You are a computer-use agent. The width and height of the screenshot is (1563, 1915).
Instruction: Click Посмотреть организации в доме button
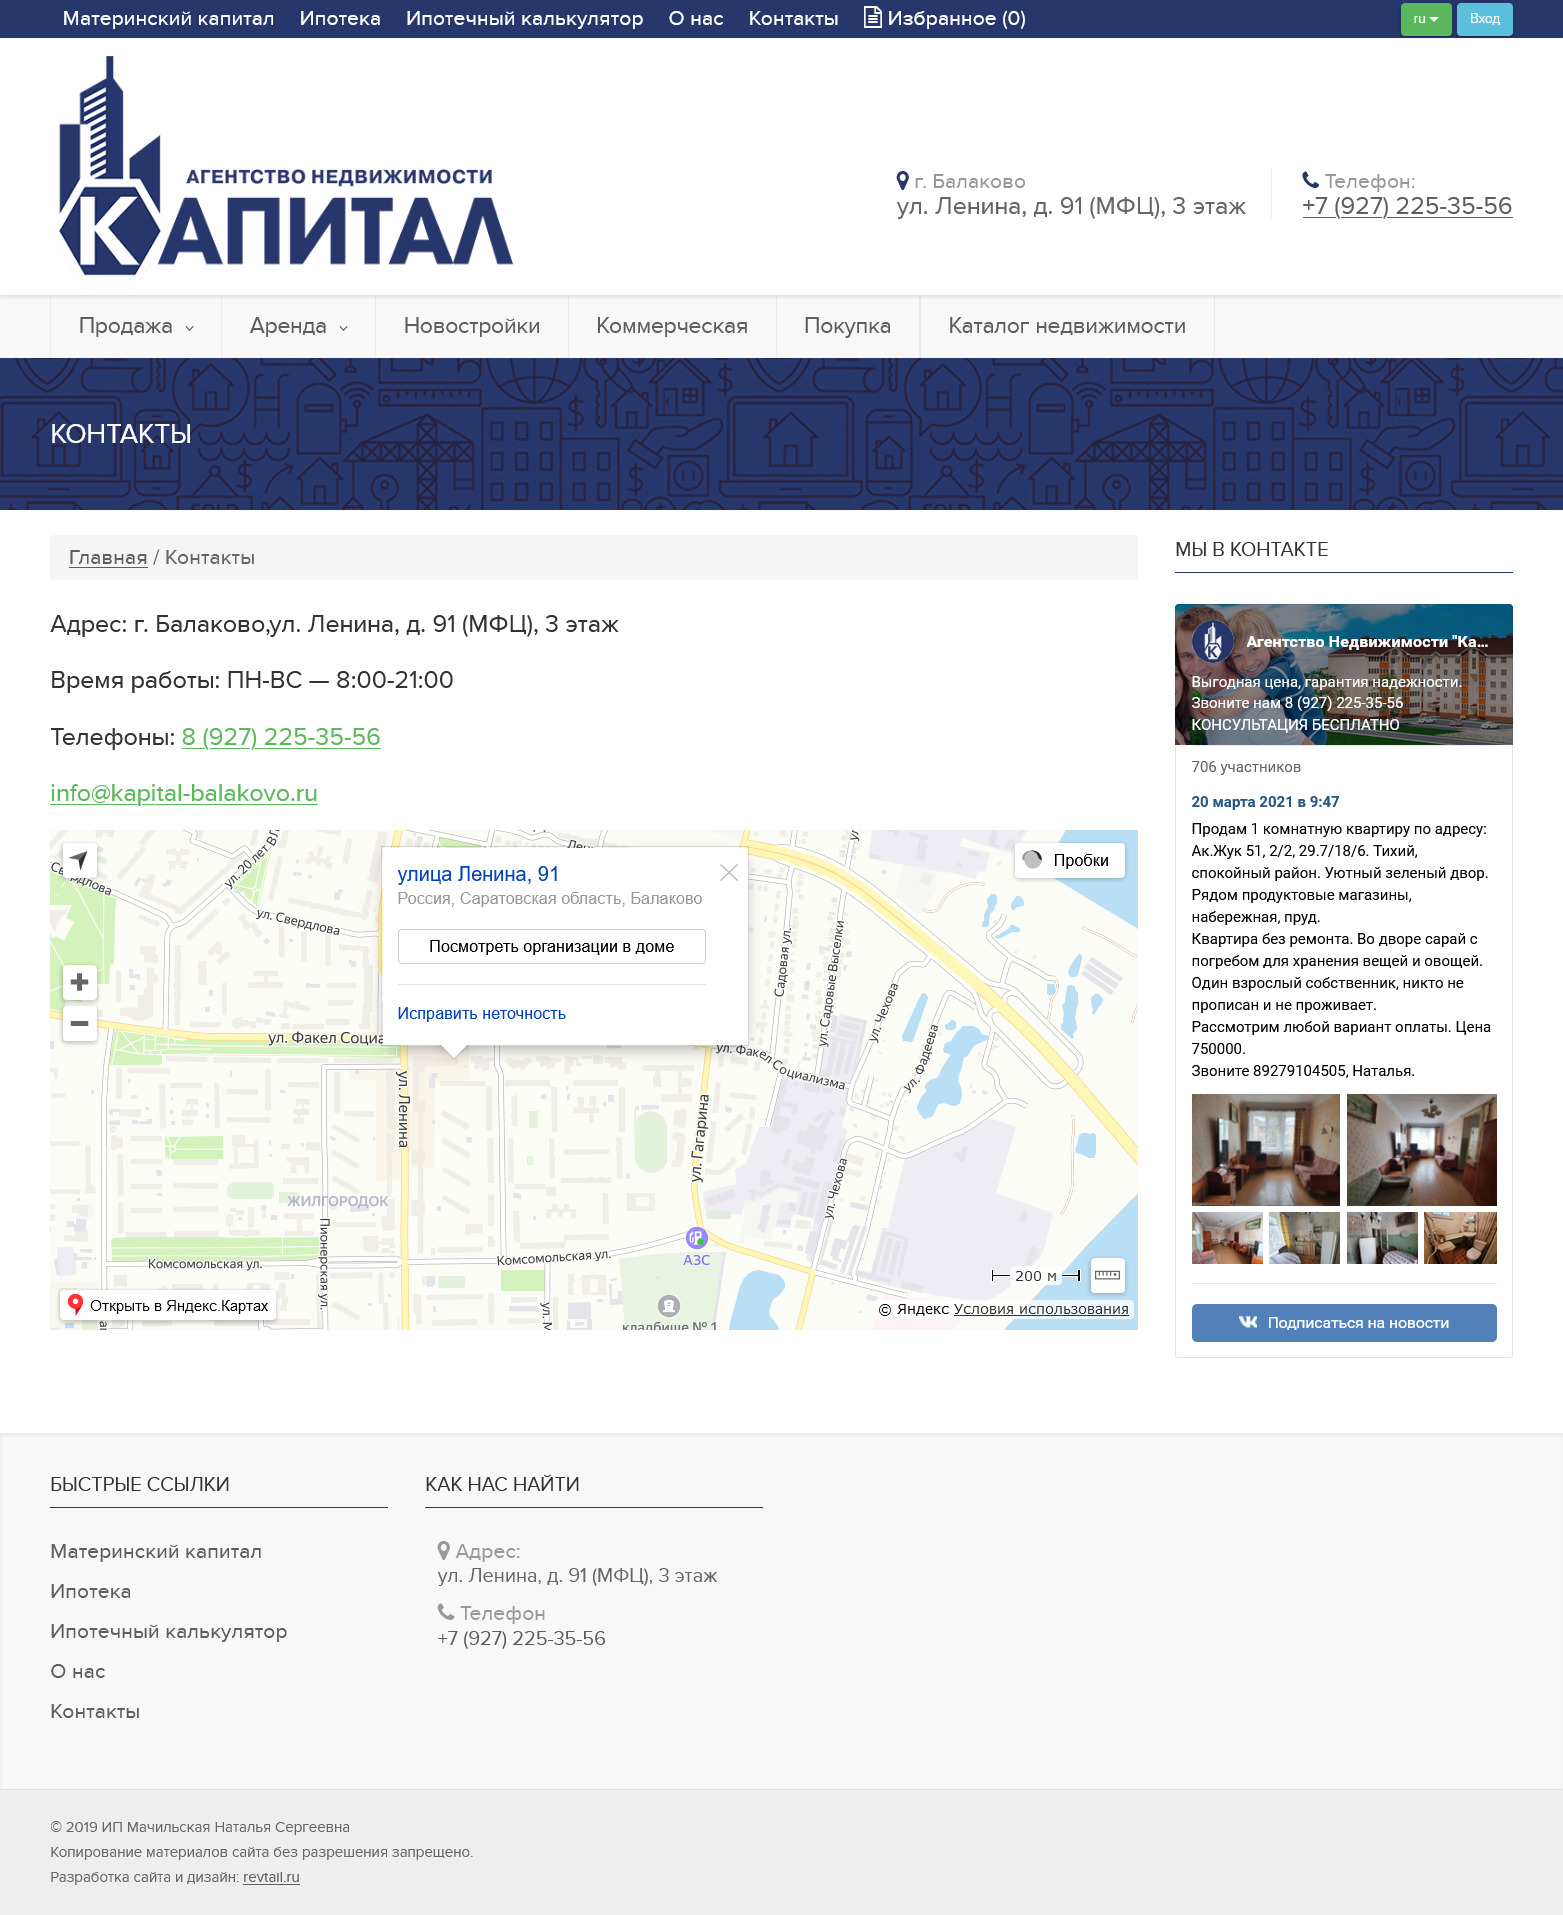coord(551,946)
